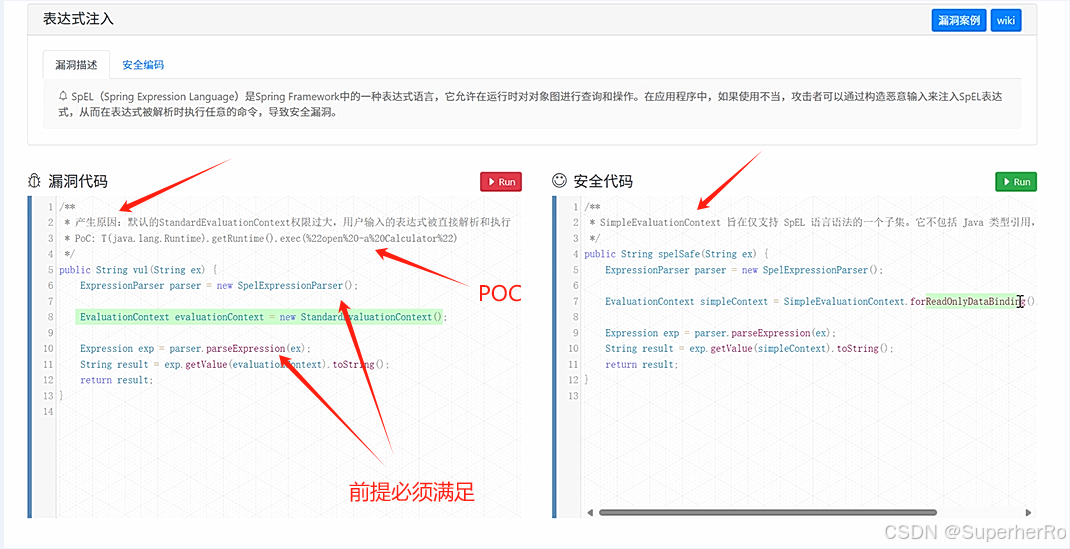Click the 漏洞代码 heading
The height and width of the screenshot is (549, 1070).
[x=78, y=181]
